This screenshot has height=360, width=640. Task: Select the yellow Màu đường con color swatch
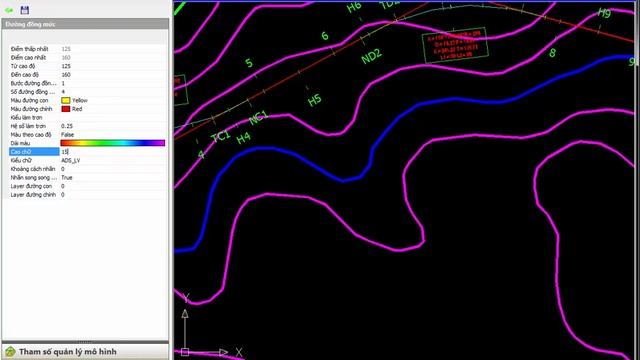[x=65, y=100]
